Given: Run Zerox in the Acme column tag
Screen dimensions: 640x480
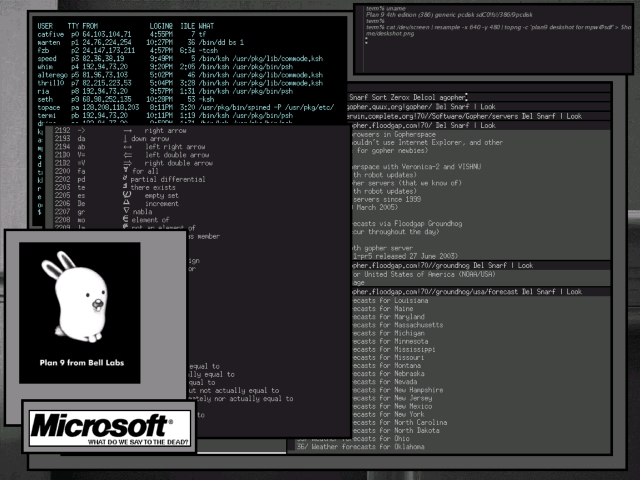Looking at the screenshot, I should click(406, 95).
